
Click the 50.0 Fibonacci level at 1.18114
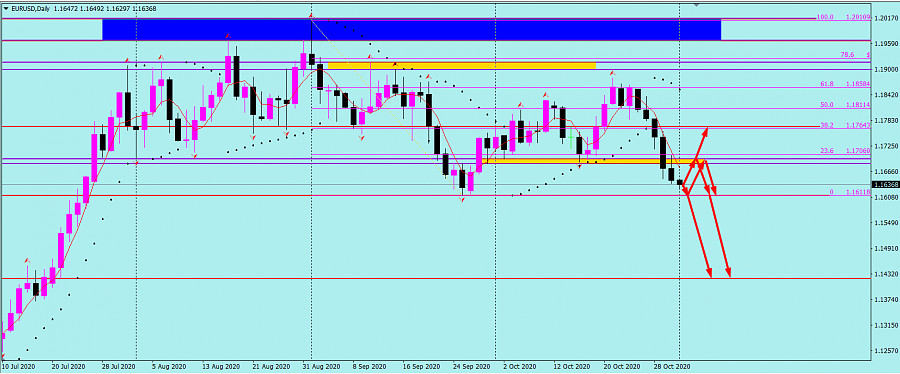coord(842,105)
